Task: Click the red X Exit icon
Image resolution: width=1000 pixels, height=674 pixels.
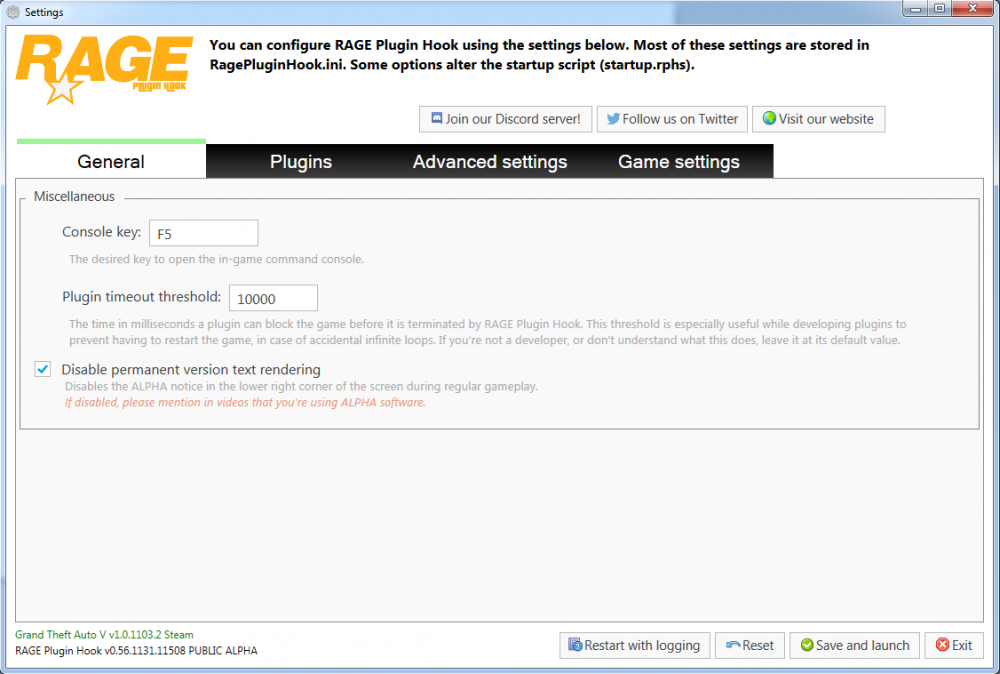Action: coord(942,645)
